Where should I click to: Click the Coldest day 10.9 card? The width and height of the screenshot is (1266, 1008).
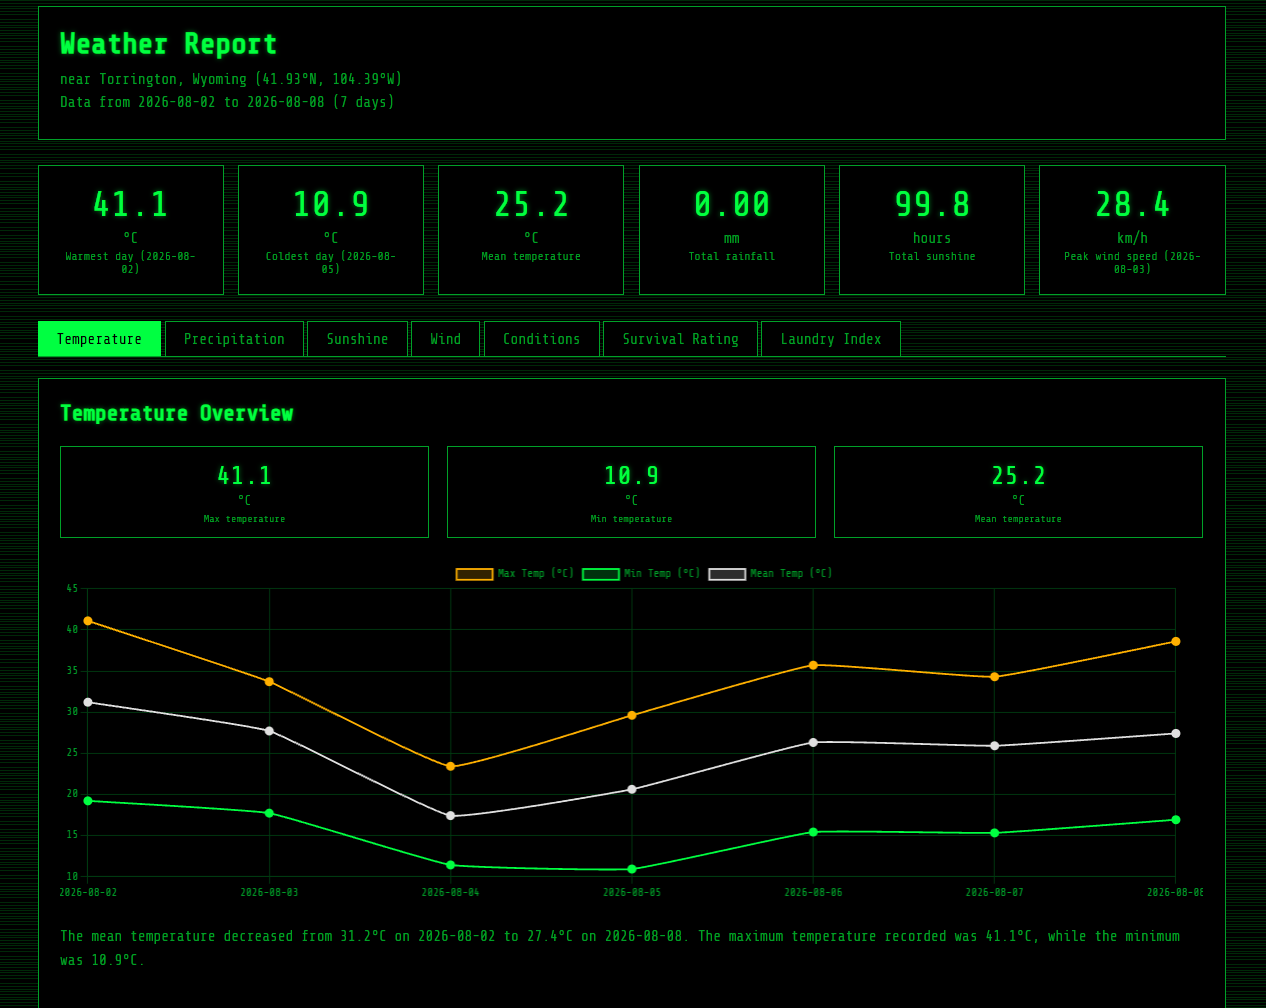tap(331, 230)
